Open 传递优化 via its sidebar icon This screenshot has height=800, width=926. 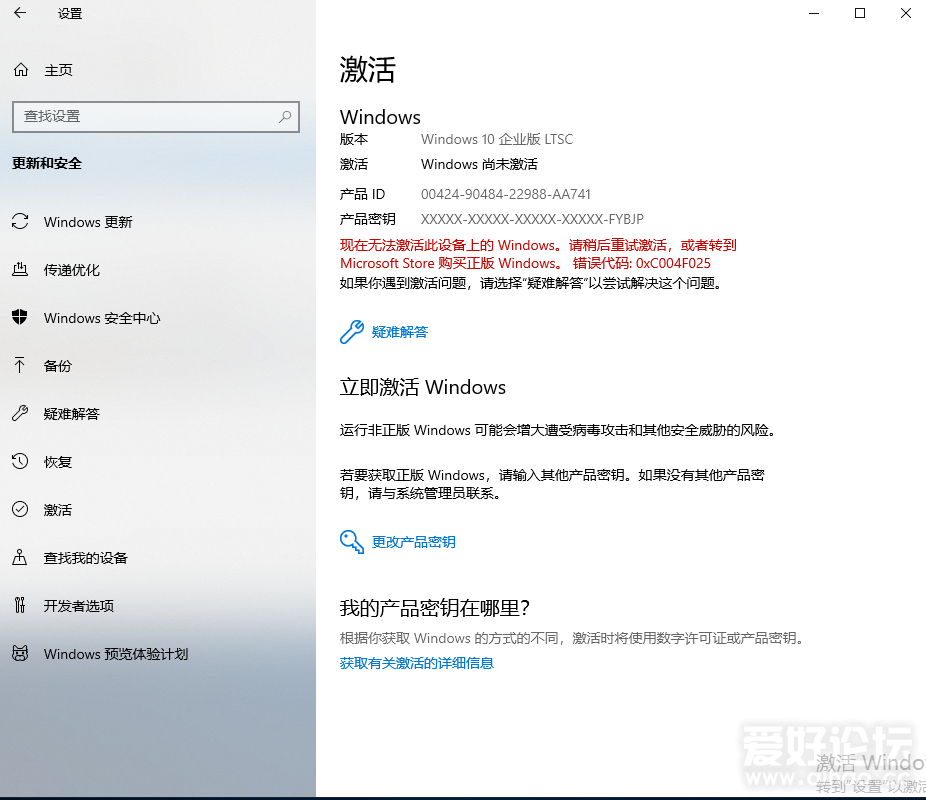tap(21, 270)
